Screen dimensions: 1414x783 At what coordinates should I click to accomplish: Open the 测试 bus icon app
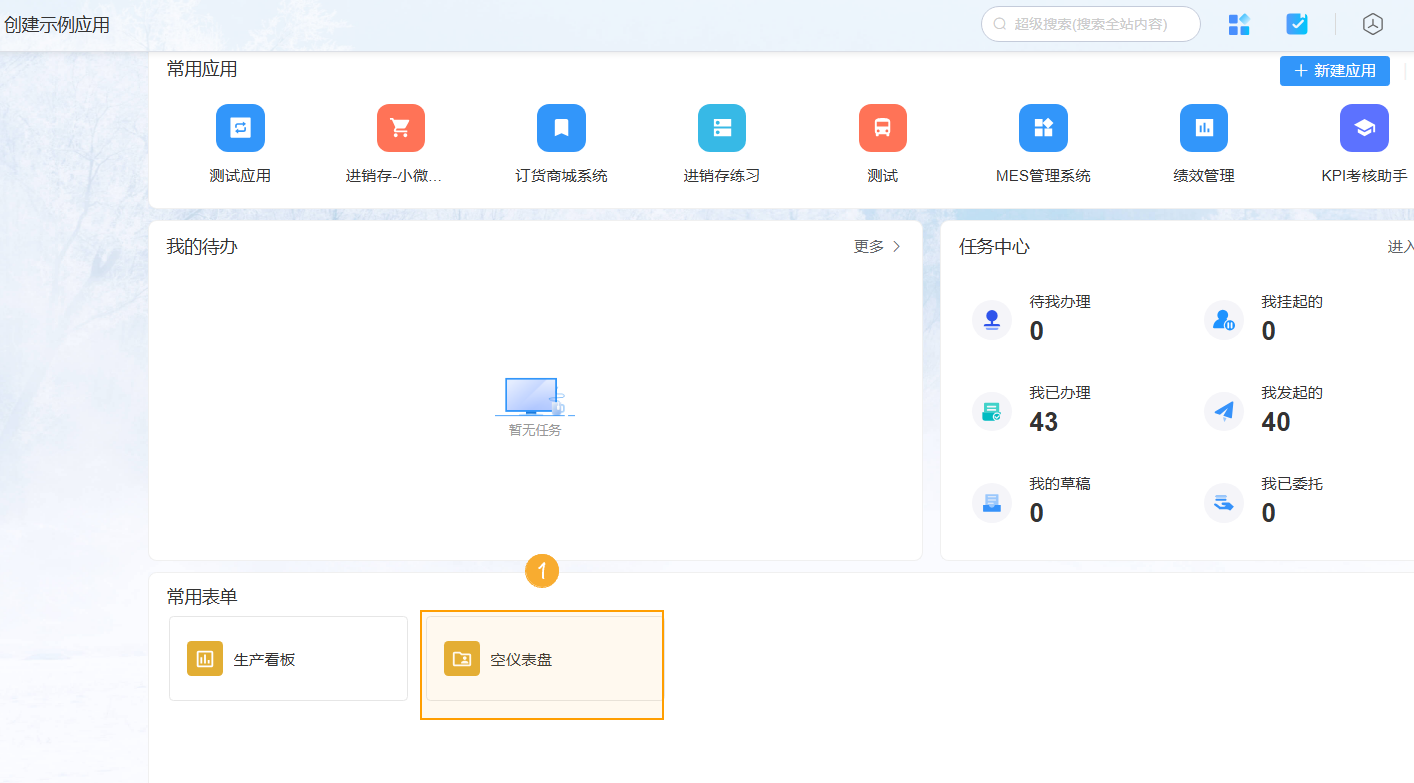click(882, 128)
